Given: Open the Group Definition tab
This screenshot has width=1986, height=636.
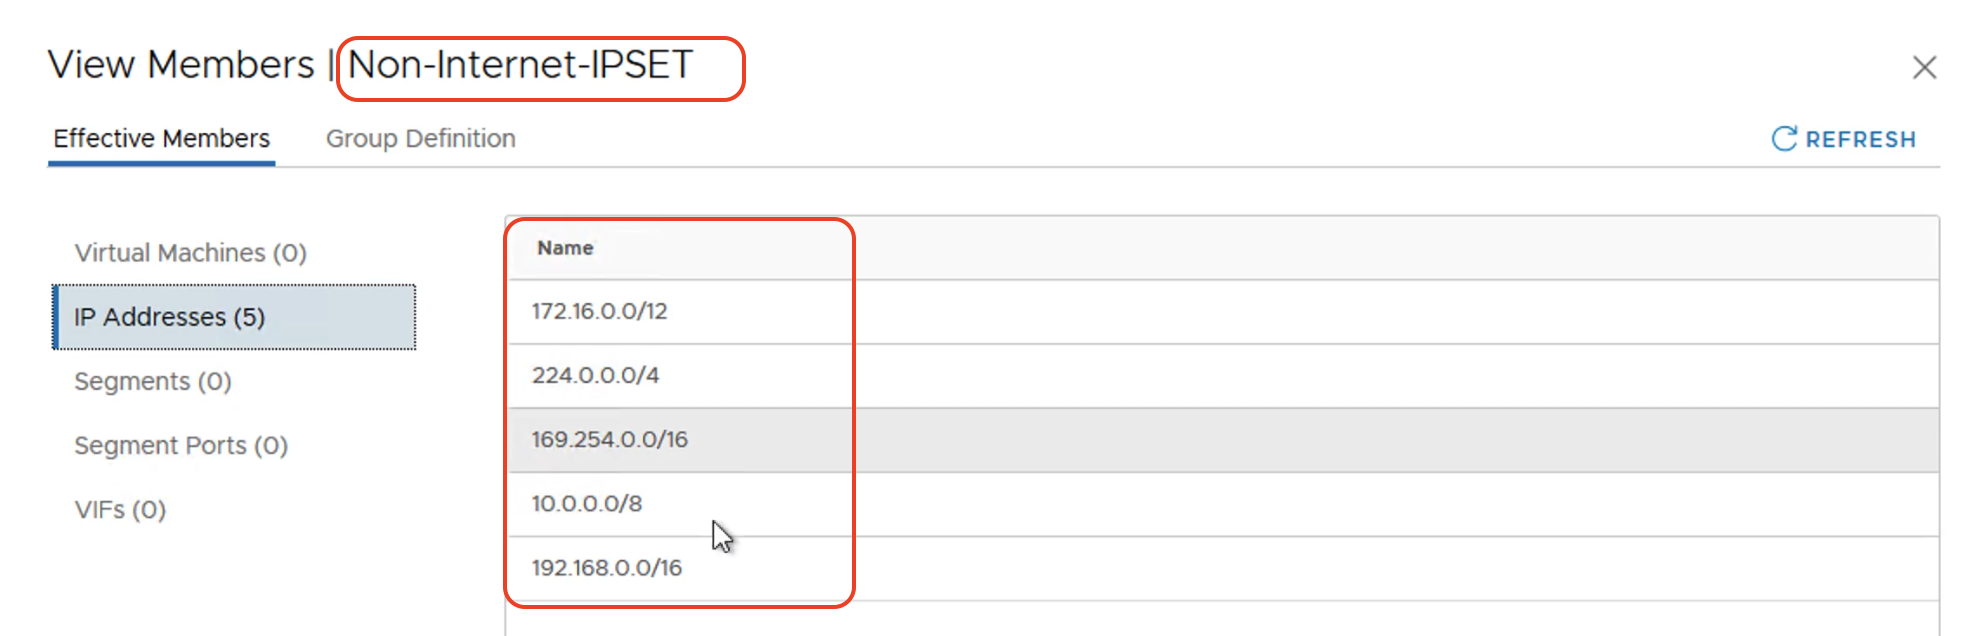Looking at the screenshot, I should click(x=421, y=138).
